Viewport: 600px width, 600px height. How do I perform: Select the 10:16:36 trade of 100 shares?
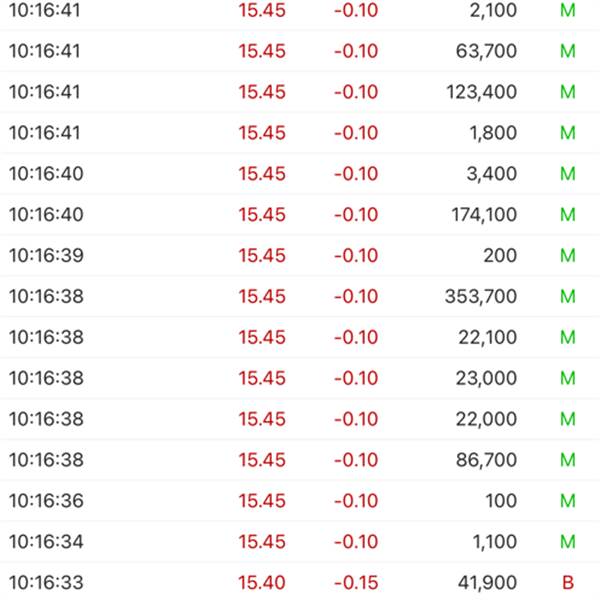tap(300, 501)
